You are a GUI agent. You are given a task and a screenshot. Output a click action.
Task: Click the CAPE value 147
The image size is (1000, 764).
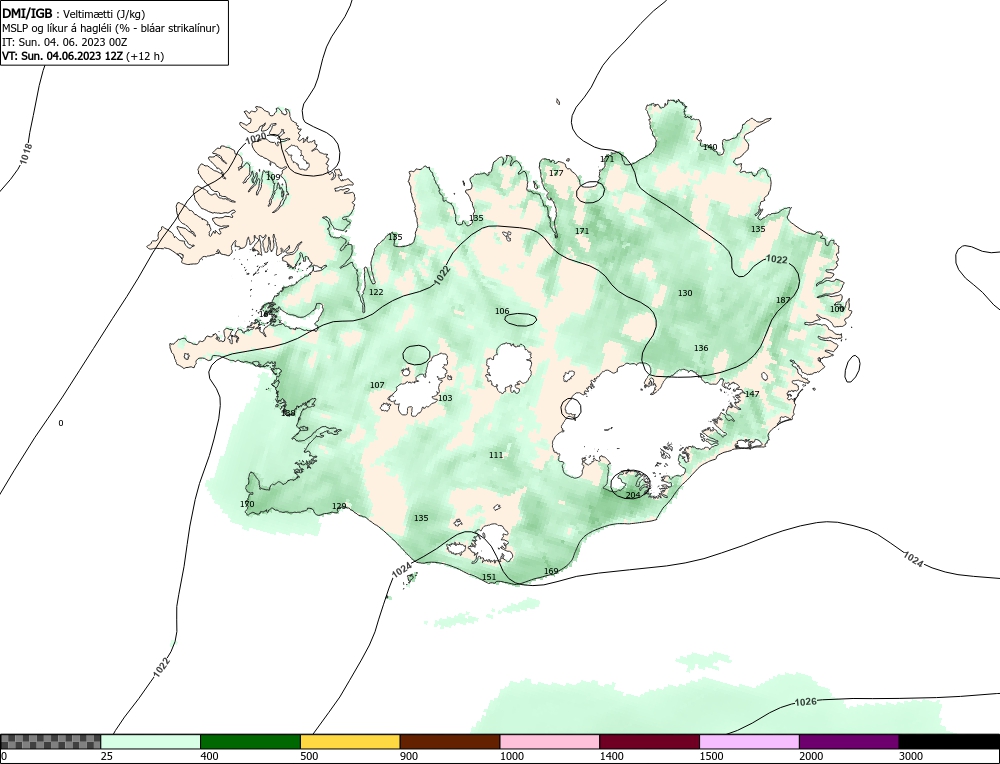pyautogui.click(x=752, y=393)
